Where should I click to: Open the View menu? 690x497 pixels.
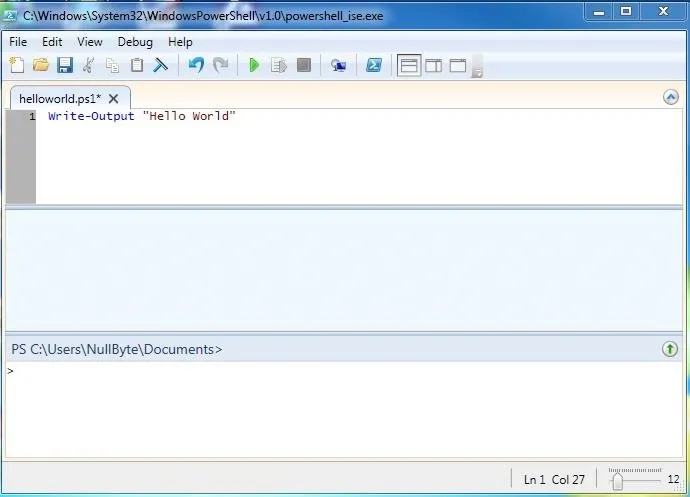tap(90, 42)
